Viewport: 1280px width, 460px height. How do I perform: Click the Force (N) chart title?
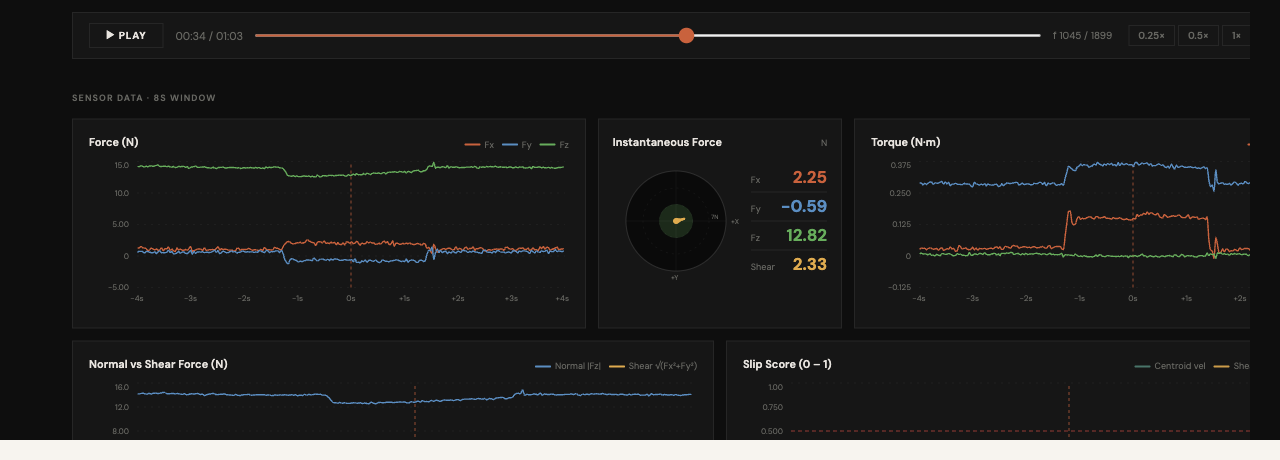point(114,142)
